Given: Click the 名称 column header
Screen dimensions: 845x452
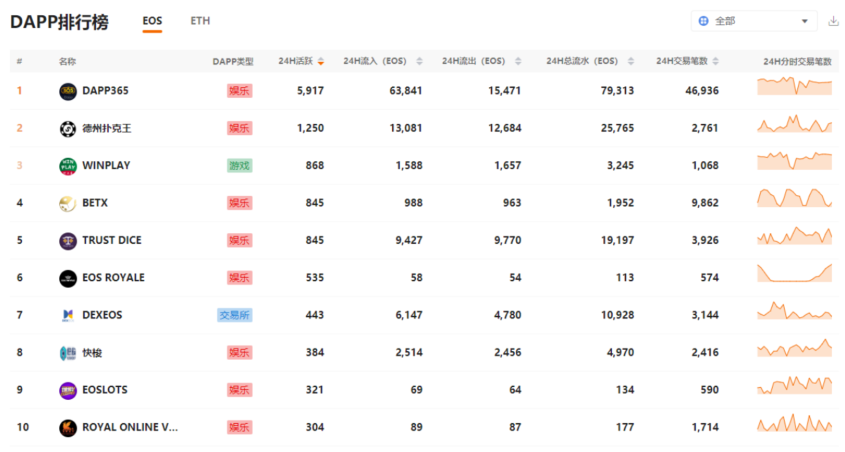Looking at the screenshot, I should 67,61.
